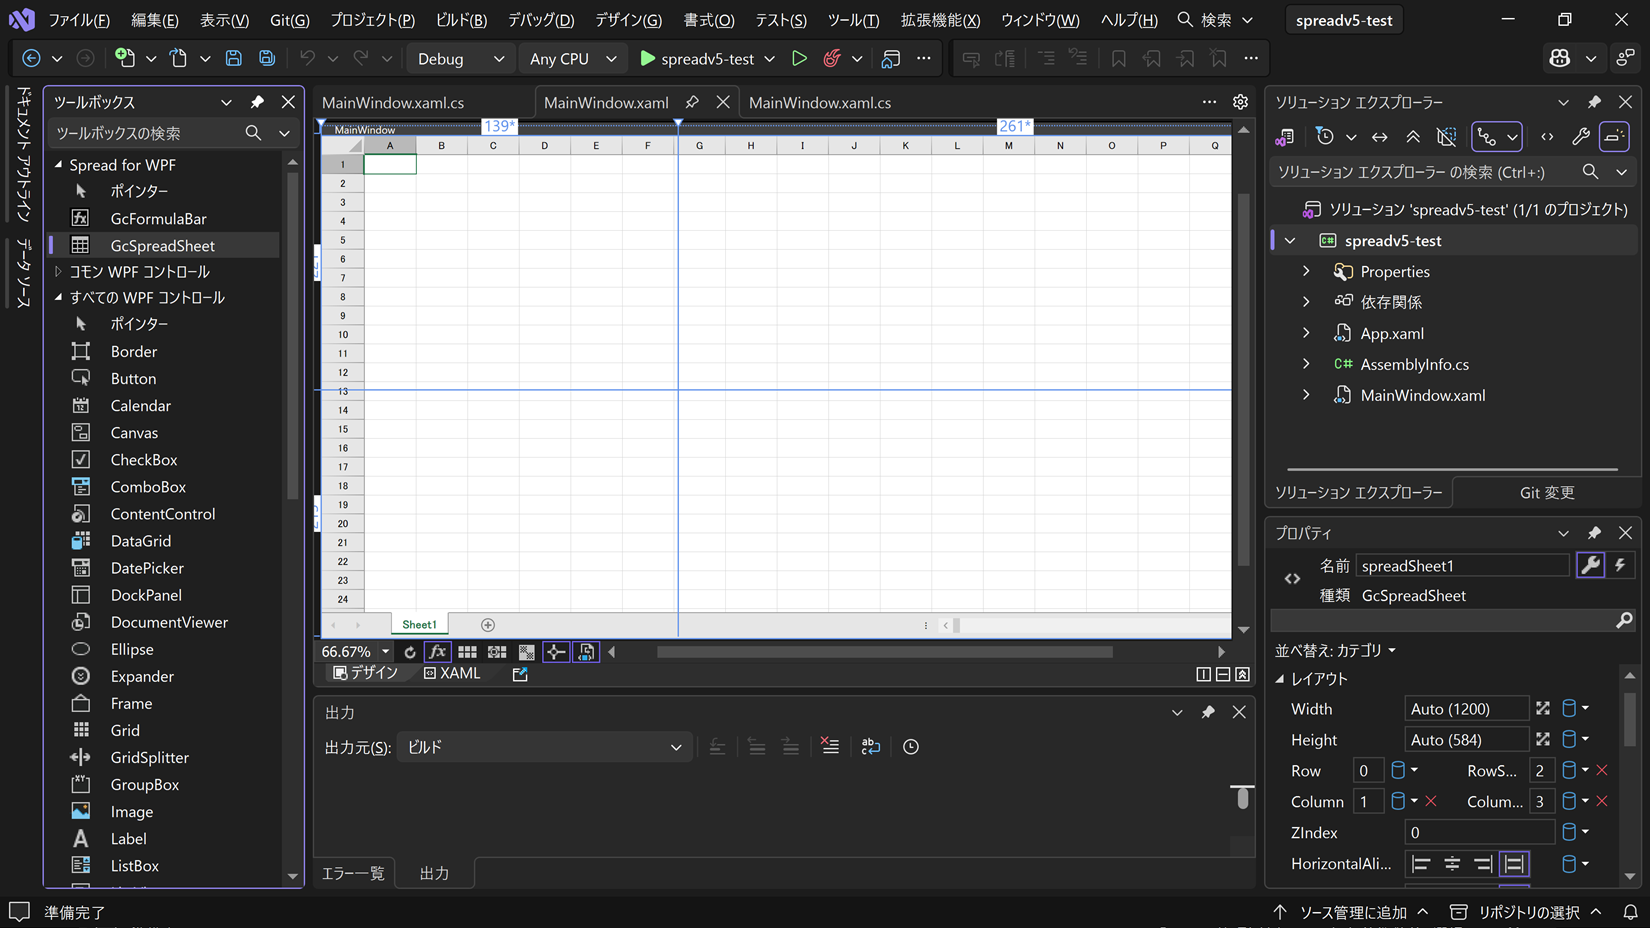Click the Save All toolbar icon

coord(267,59)
